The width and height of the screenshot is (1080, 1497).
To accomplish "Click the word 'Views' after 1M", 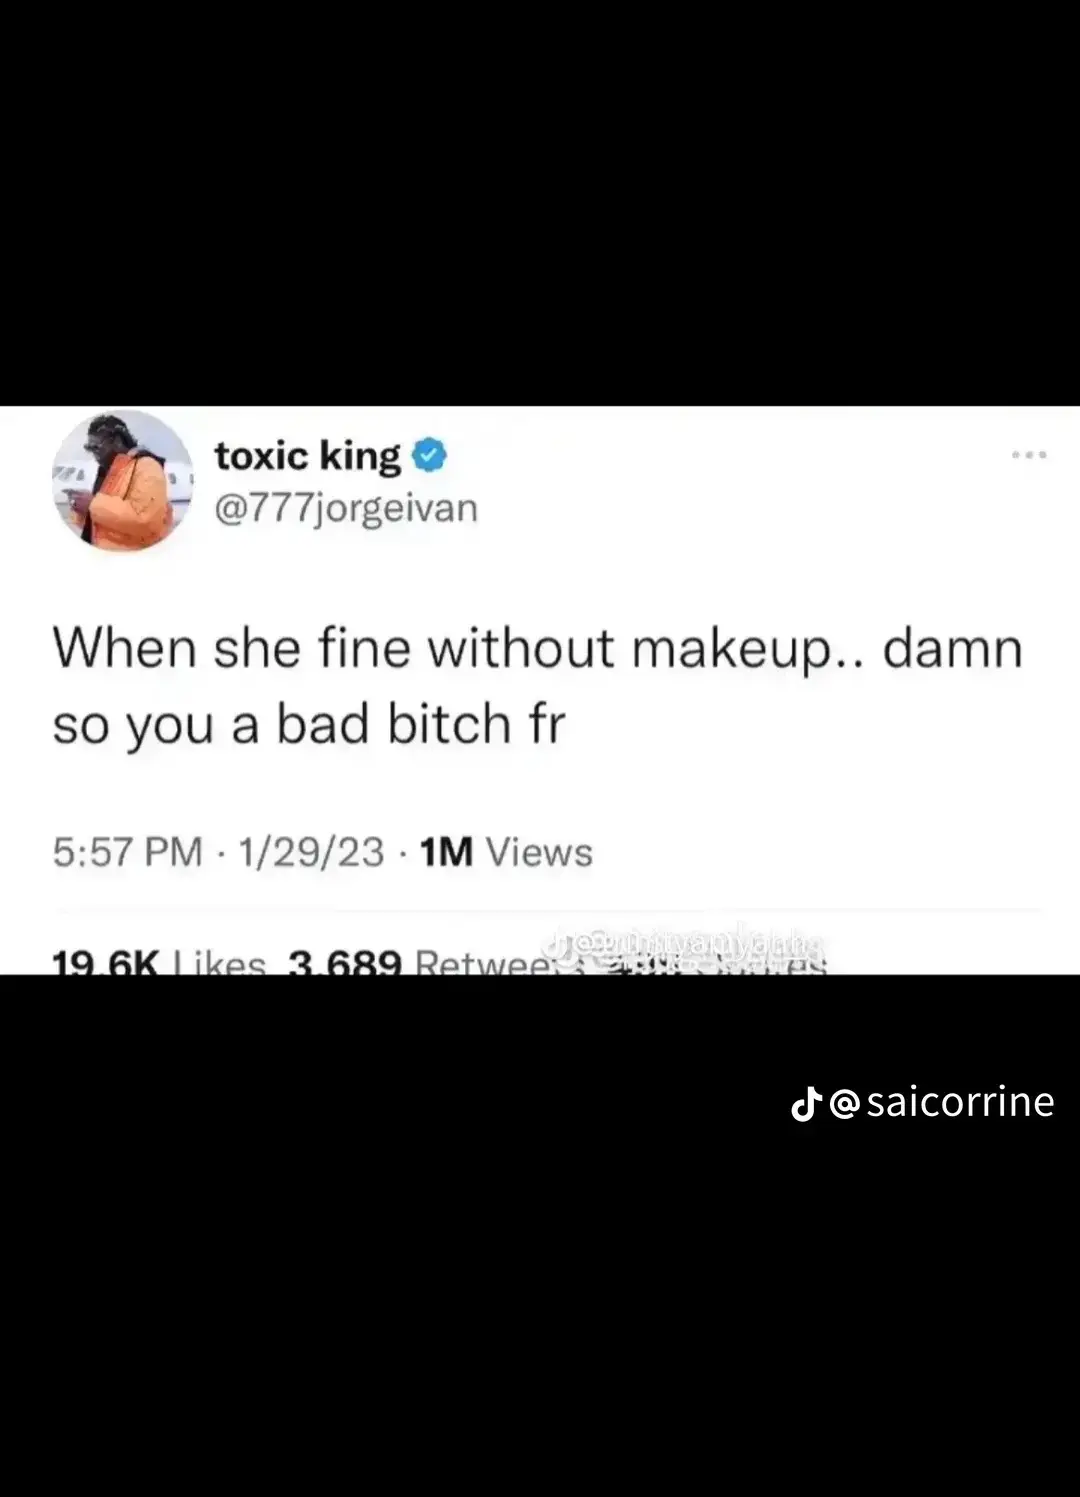I will tap(539, 853).
